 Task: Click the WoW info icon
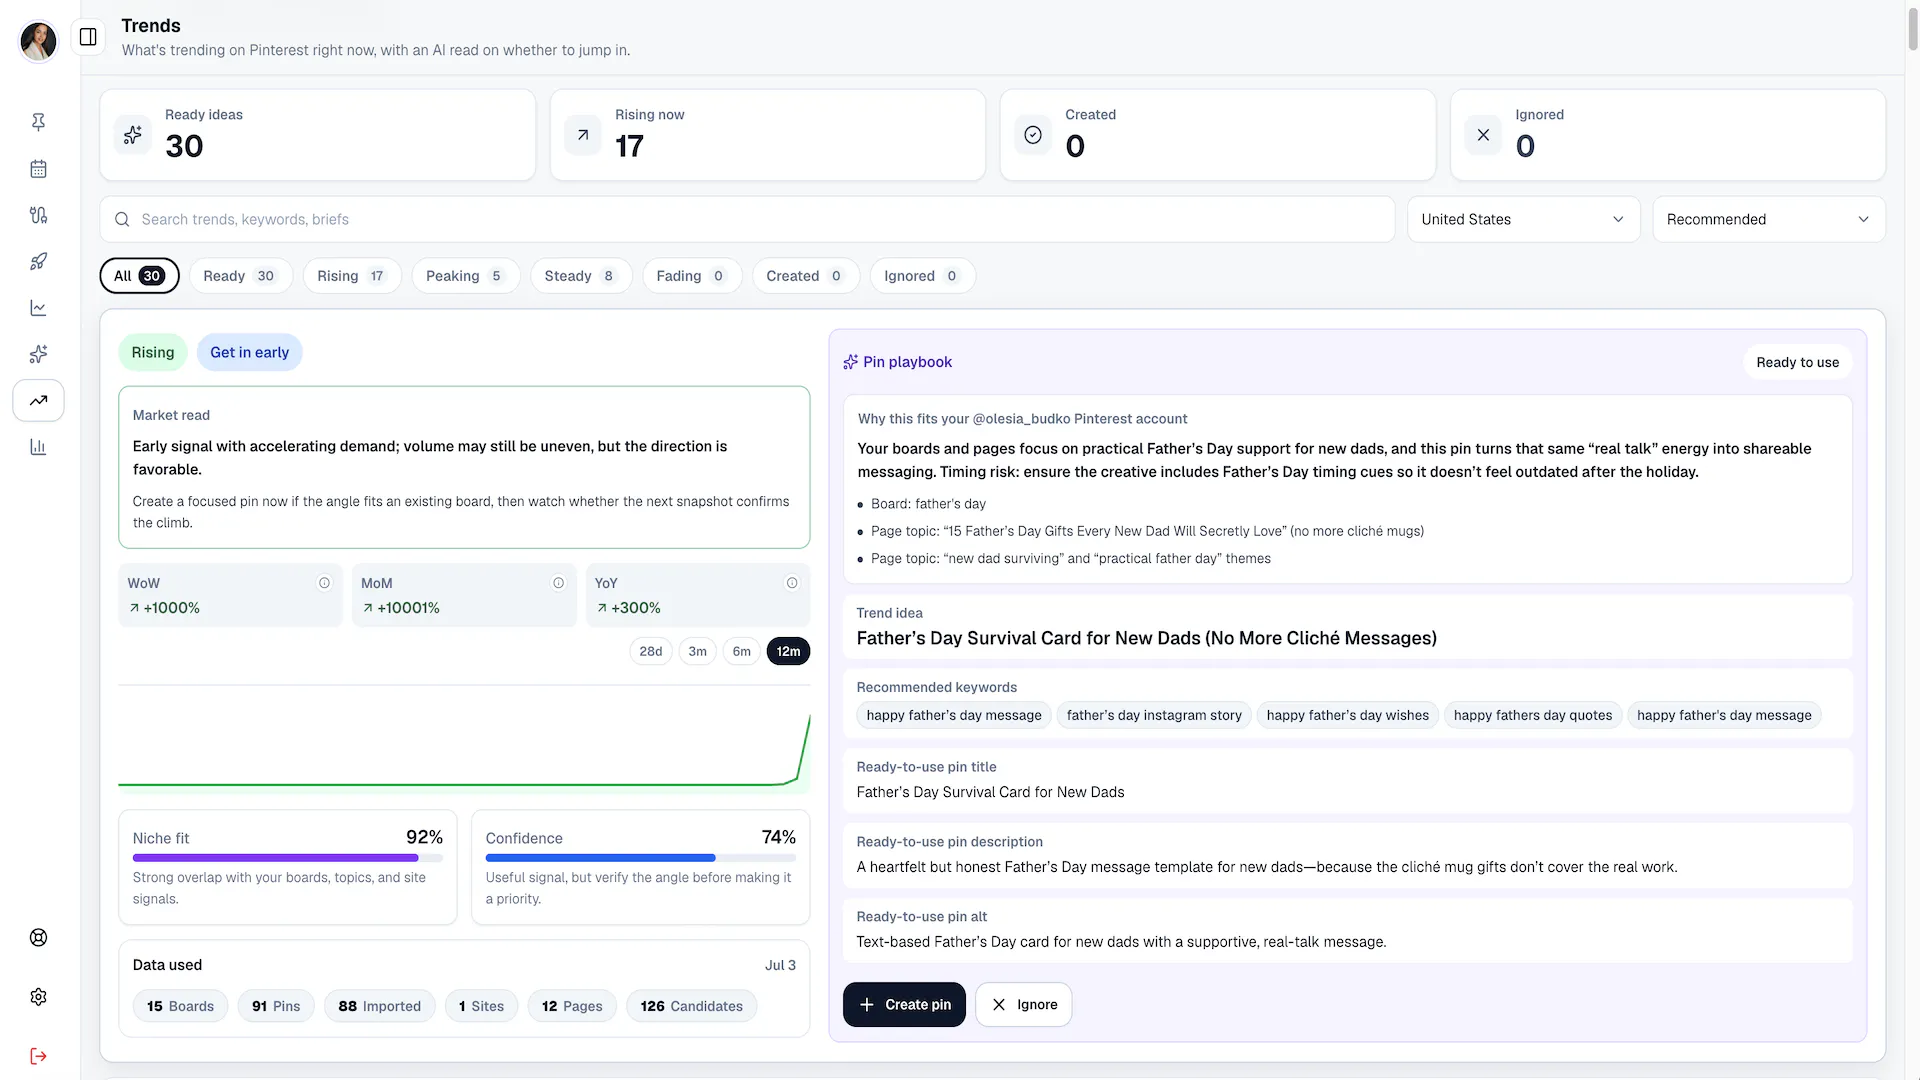click(x=324, y=583)
